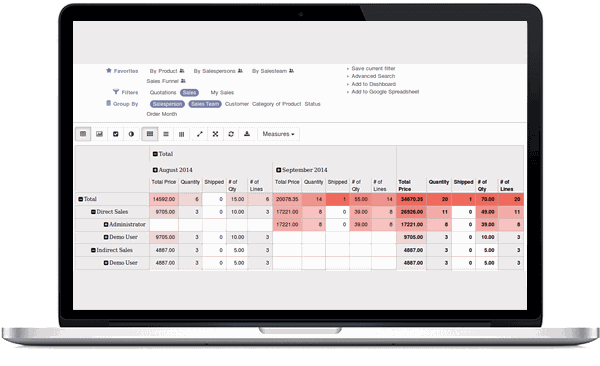
Task: Click the expand all crossed-arrows icon
Action: [x=215, y=134]
